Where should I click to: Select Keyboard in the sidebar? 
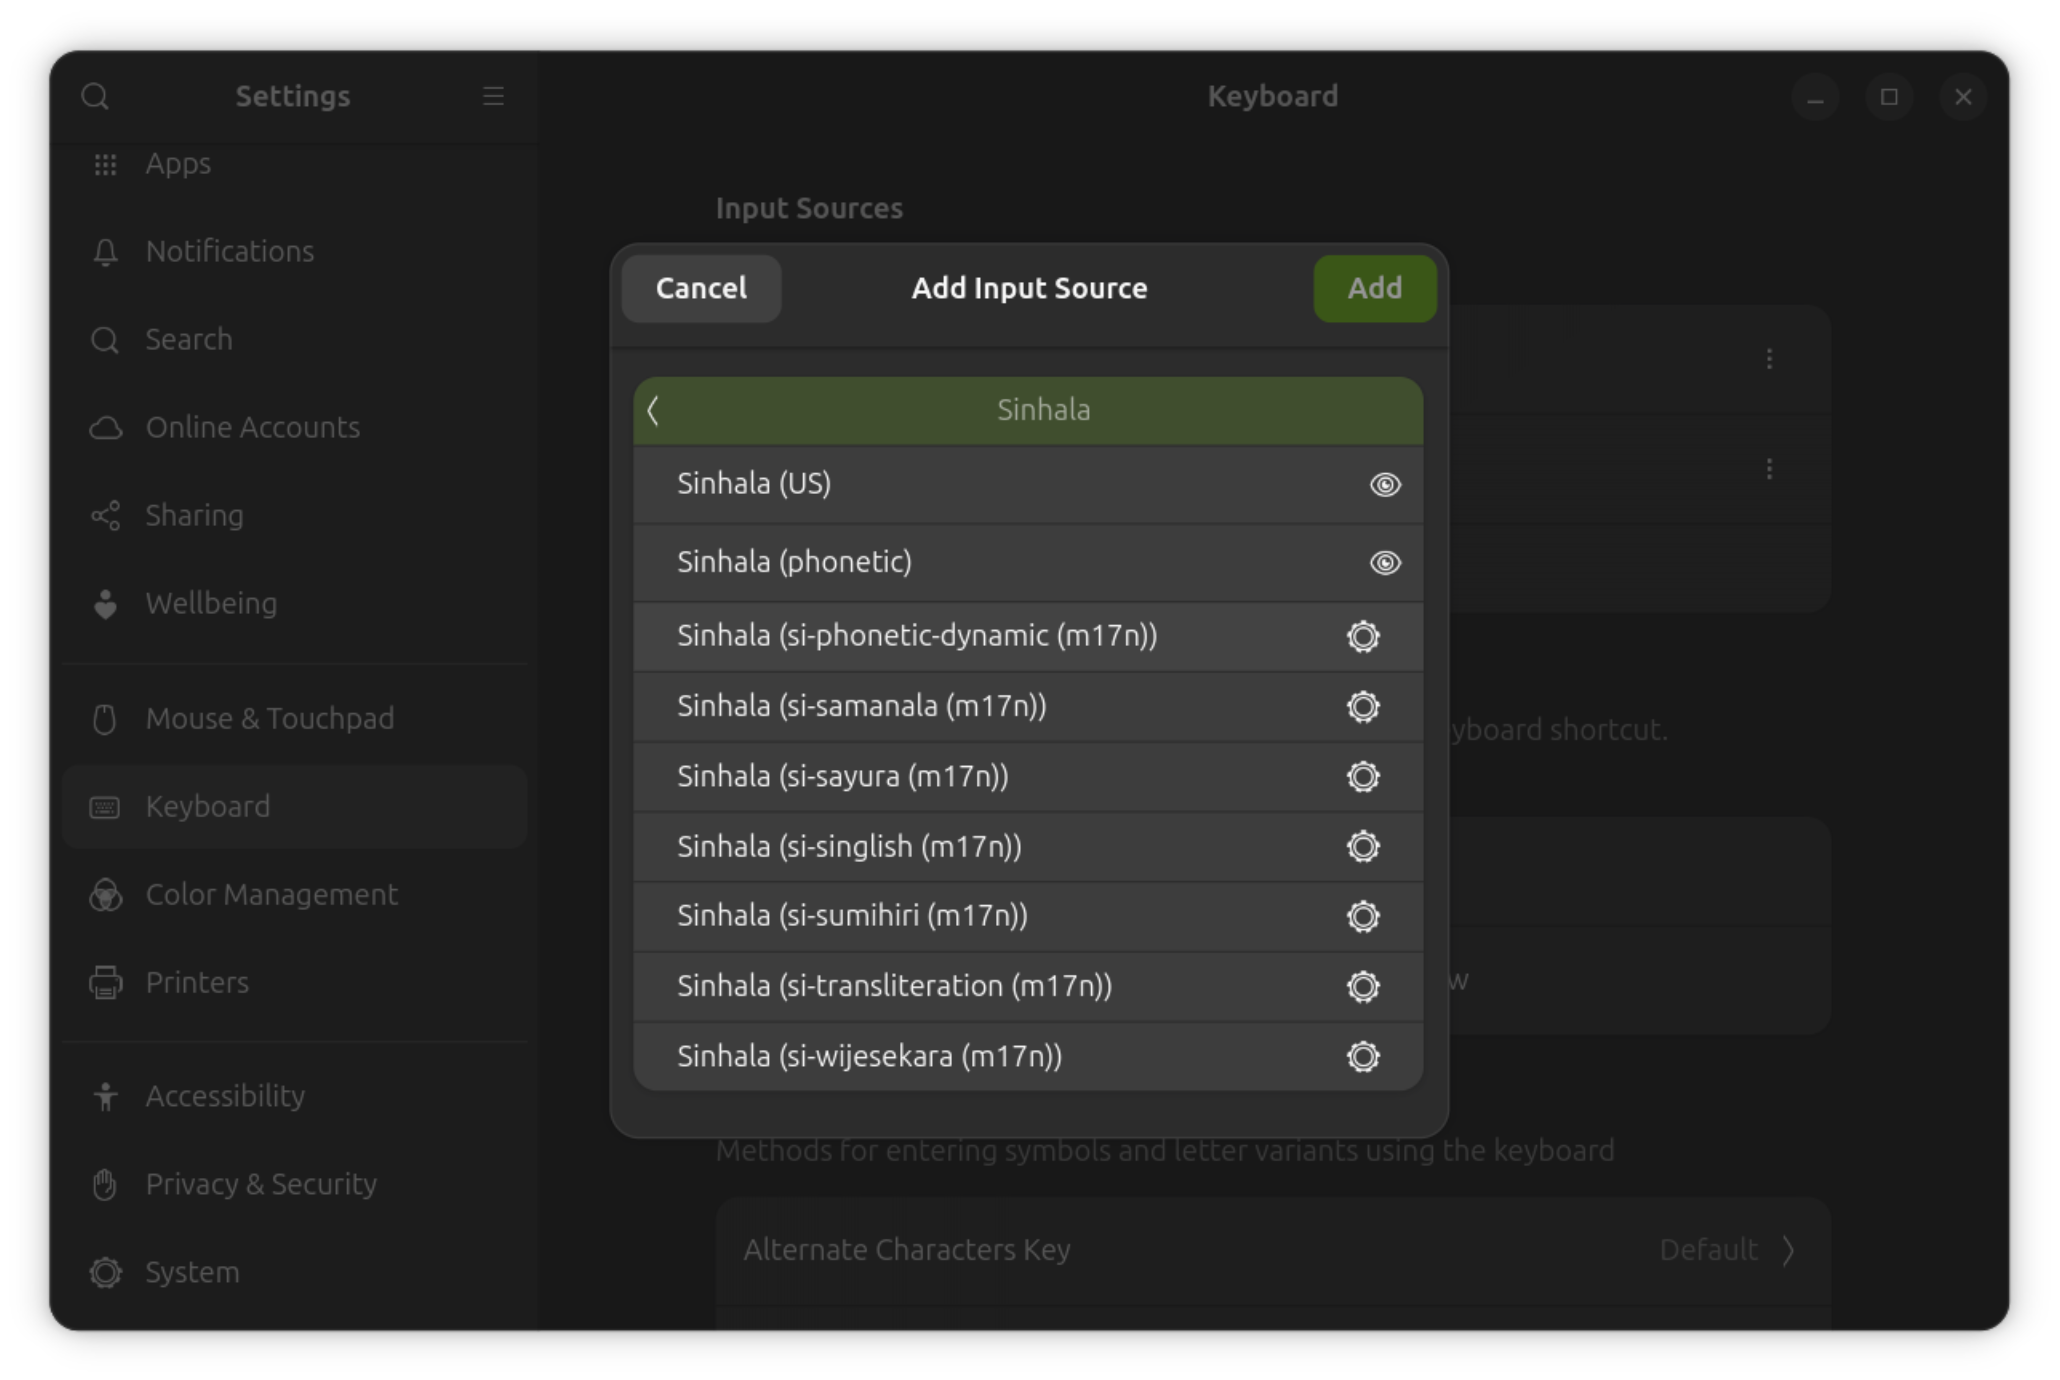(294, 806)
